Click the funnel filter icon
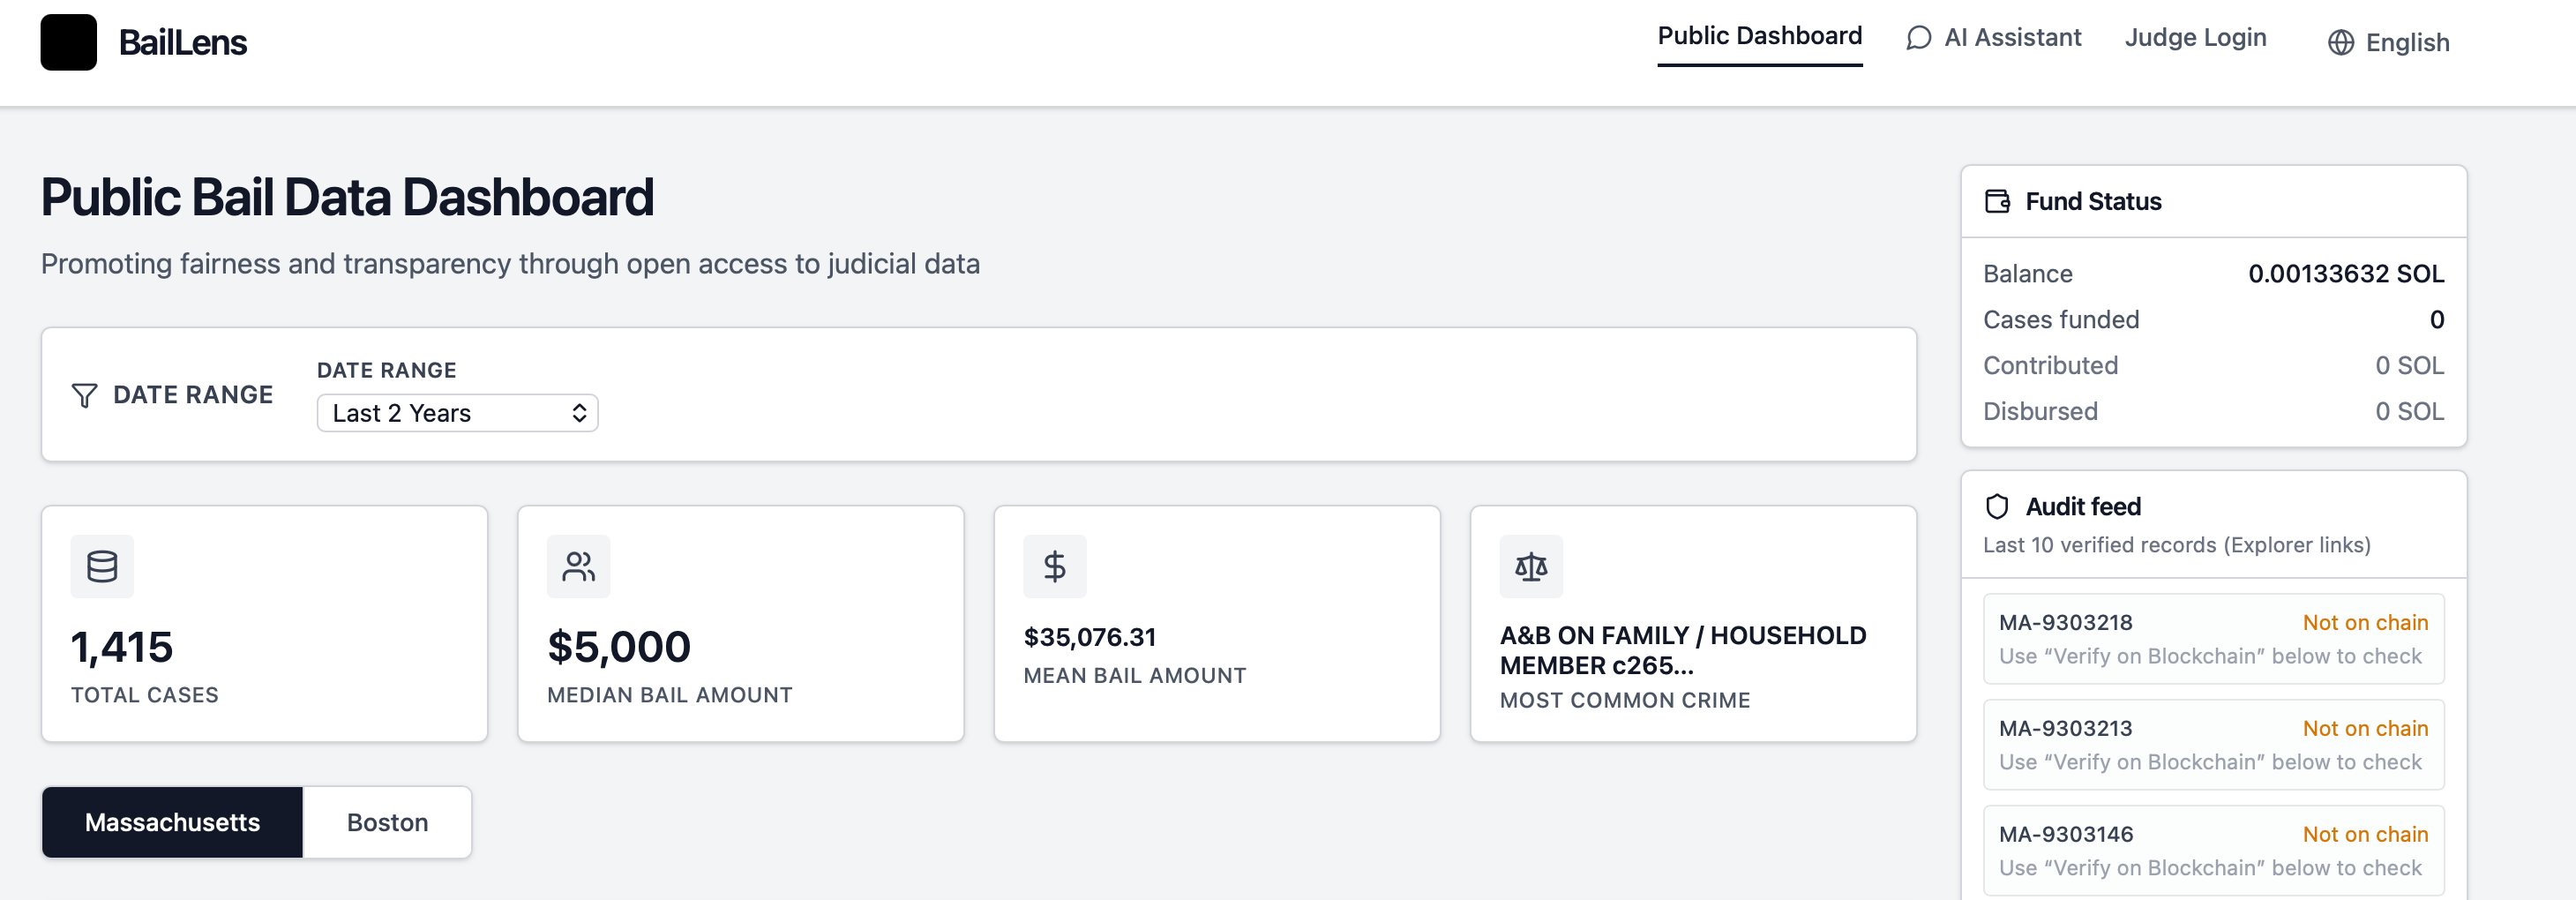 [x=85, y=396]
